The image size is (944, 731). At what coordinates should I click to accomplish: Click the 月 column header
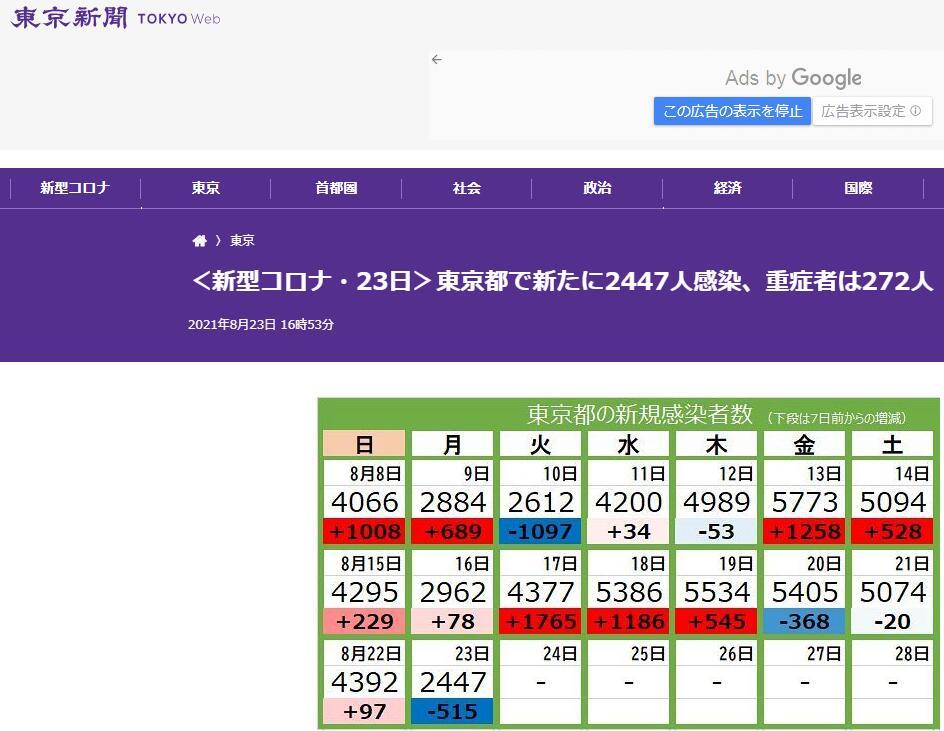452,444
